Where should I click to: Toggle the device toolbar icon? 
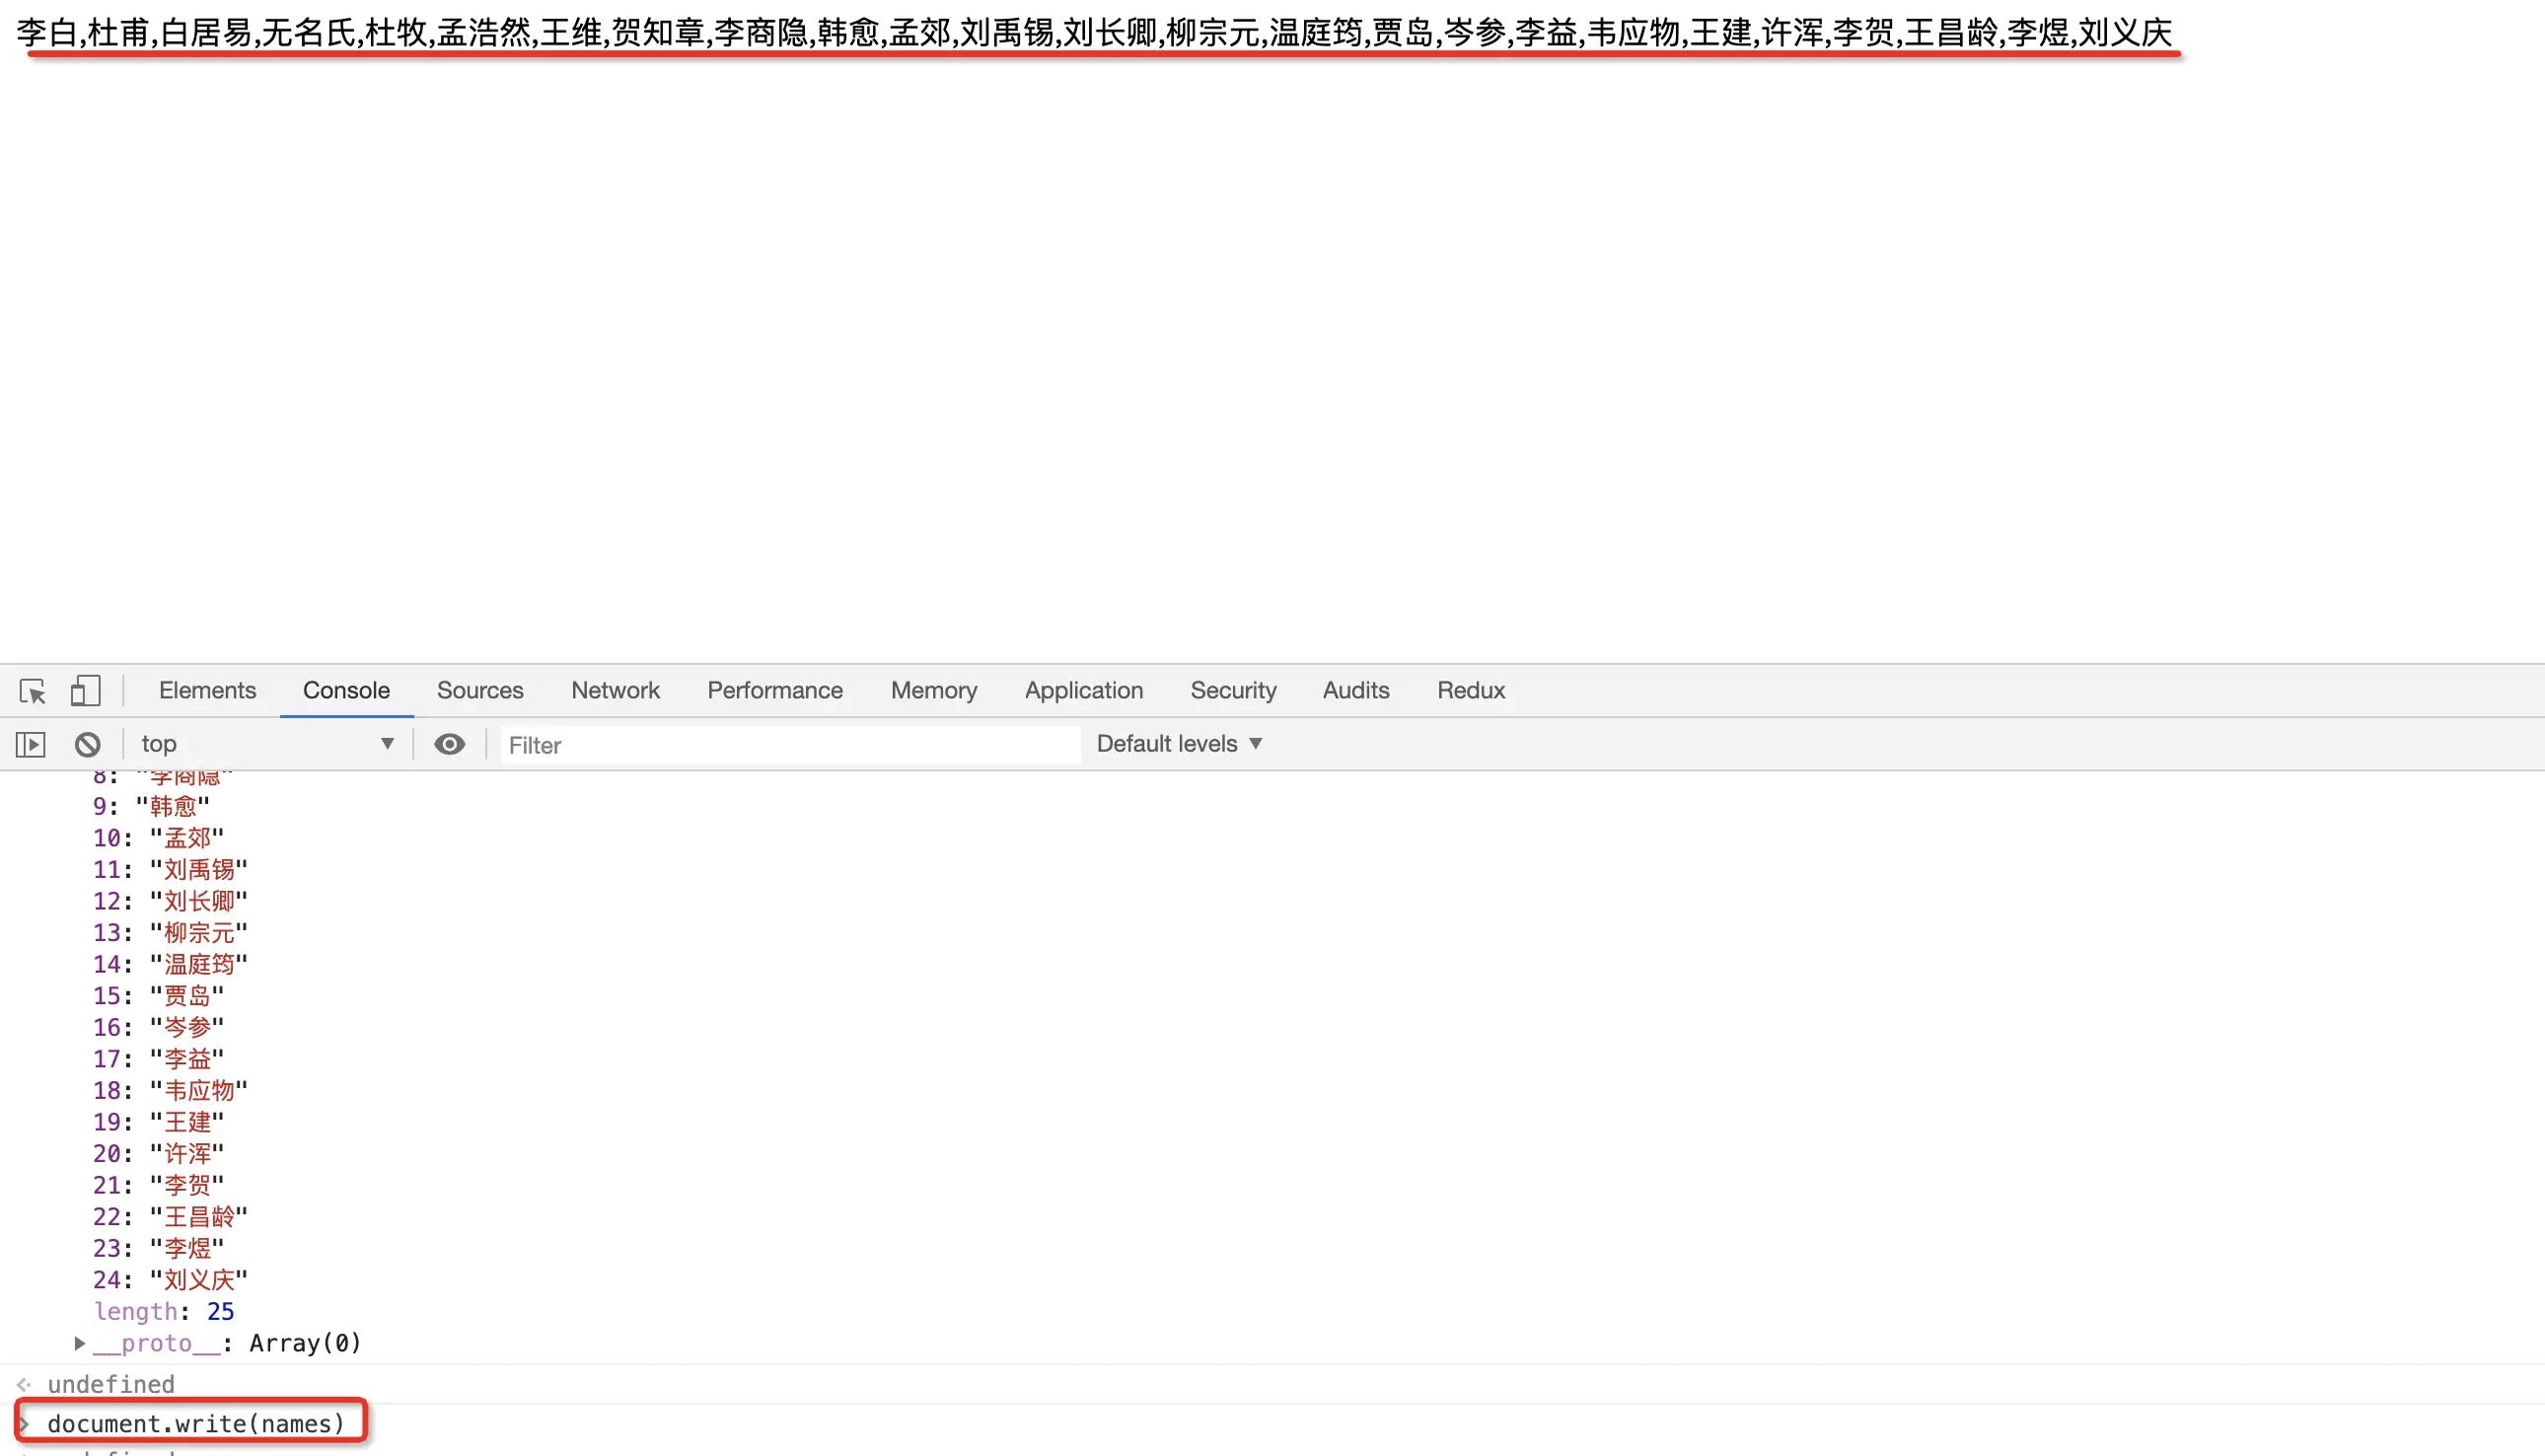tap(85, 691)
